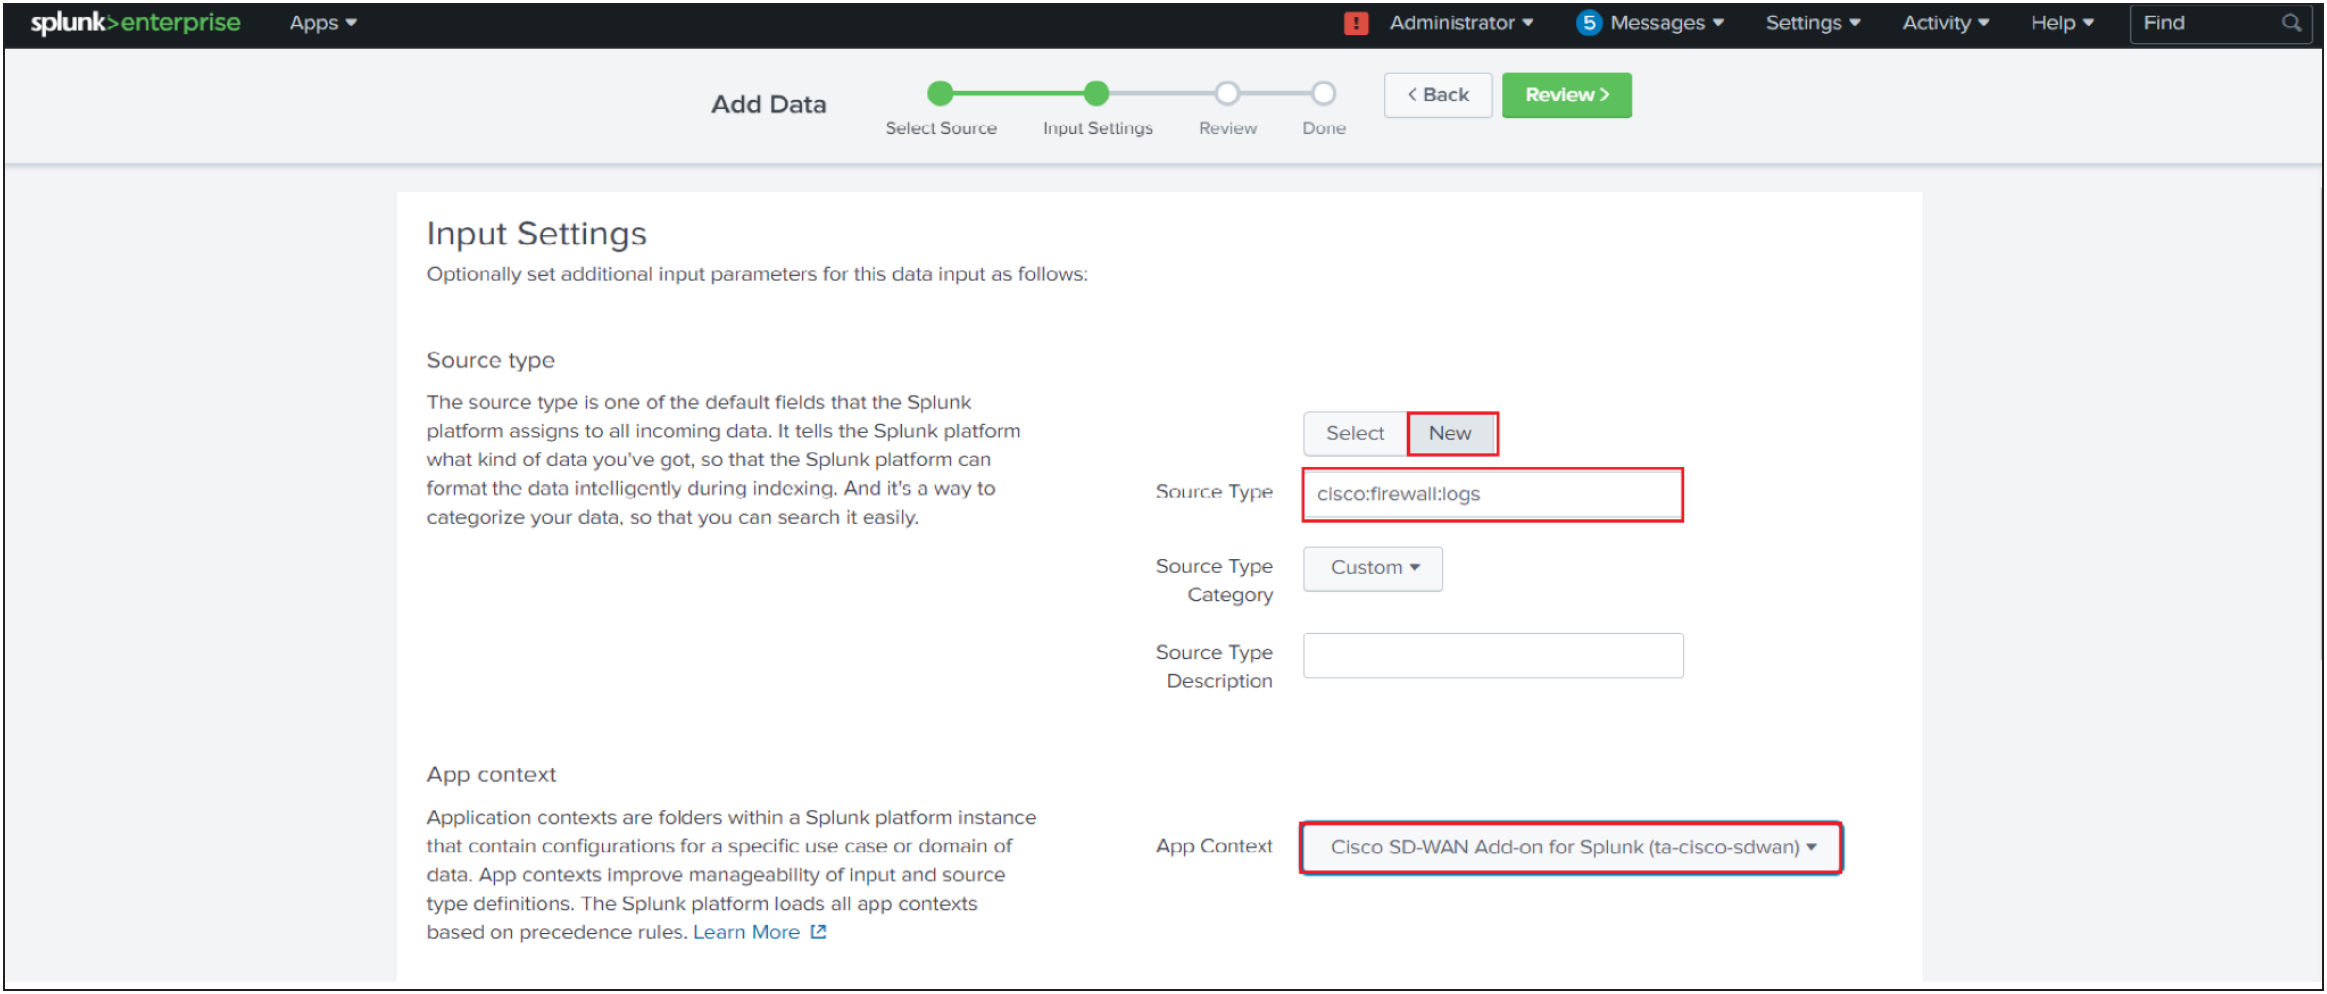Viewport: 2327px width, 994px height.
Task: Click the Select Source step marker
Action: [x=940, y=93]
